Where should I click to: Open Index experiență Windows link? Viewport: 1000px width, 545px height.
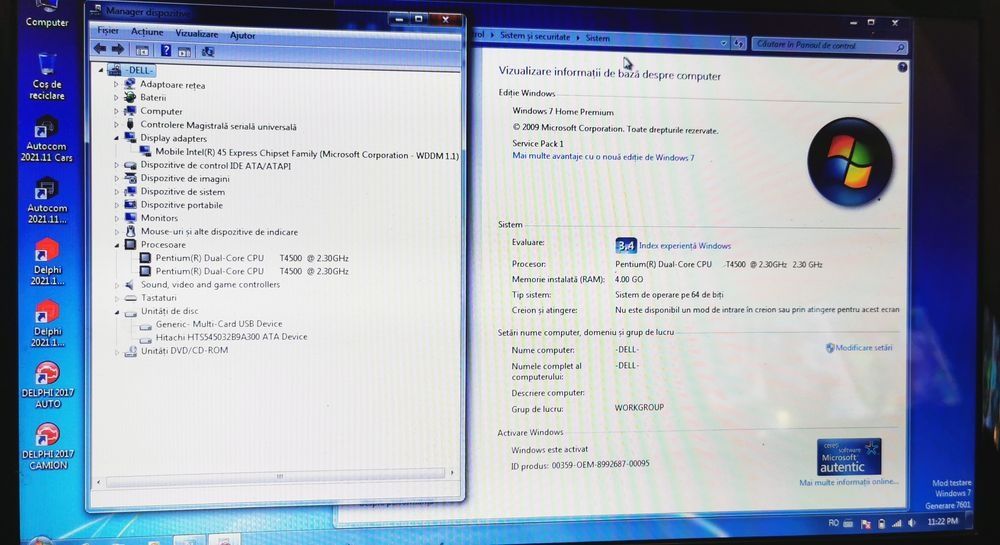coord(684,245)
